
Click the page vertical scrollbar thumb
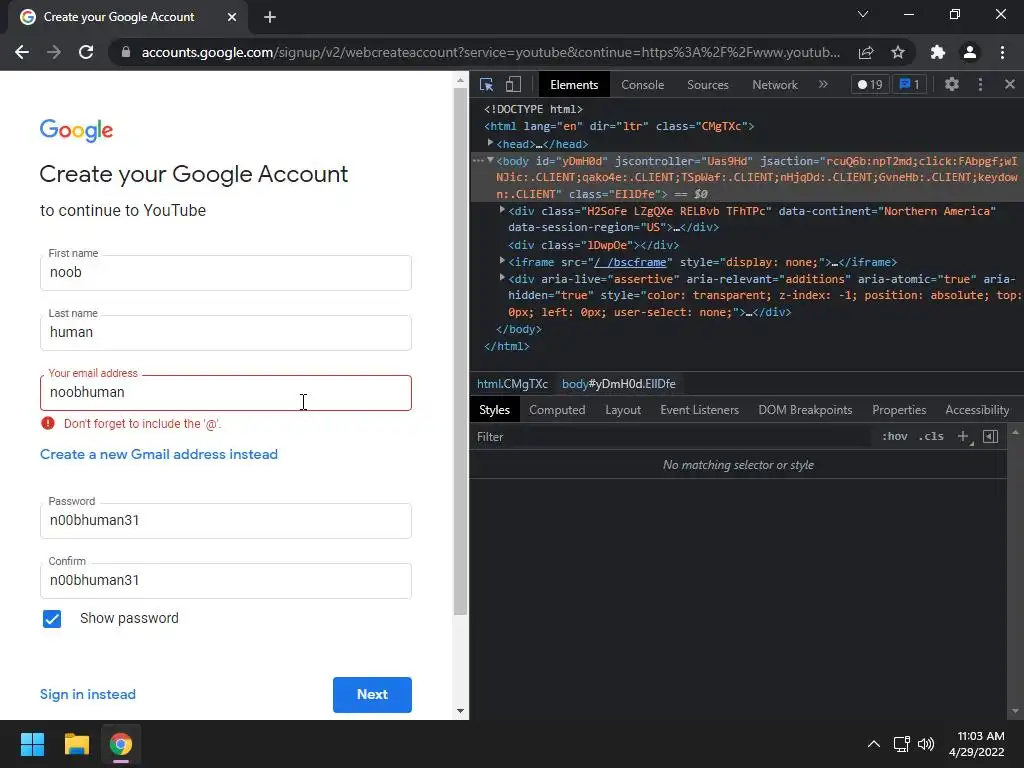point(460,351)
